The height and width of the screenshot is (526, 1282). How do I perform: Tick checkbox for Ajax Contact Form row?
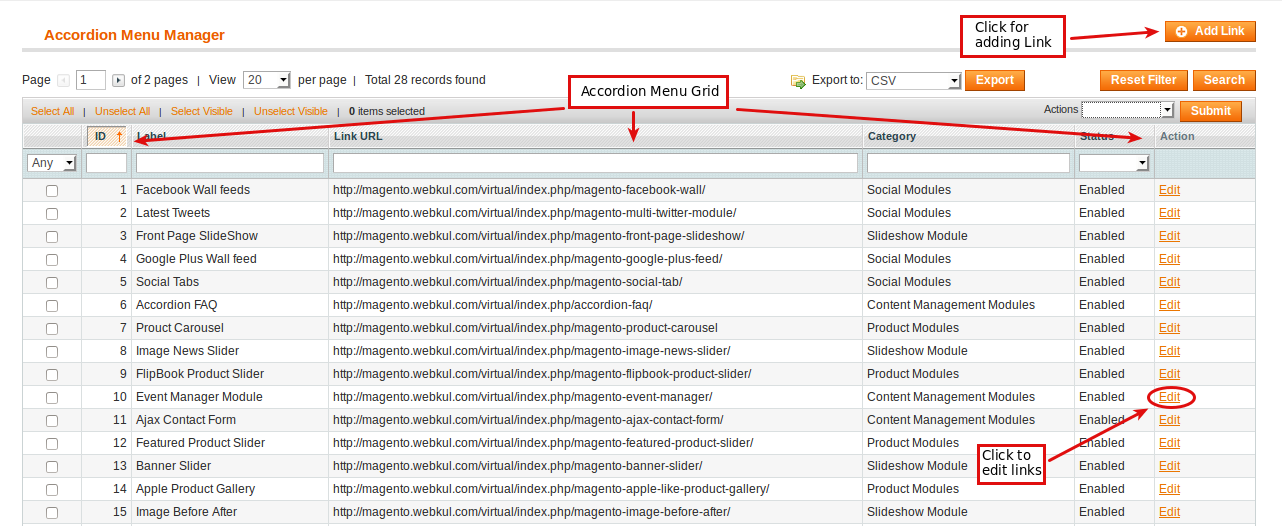tap(52, 420)
